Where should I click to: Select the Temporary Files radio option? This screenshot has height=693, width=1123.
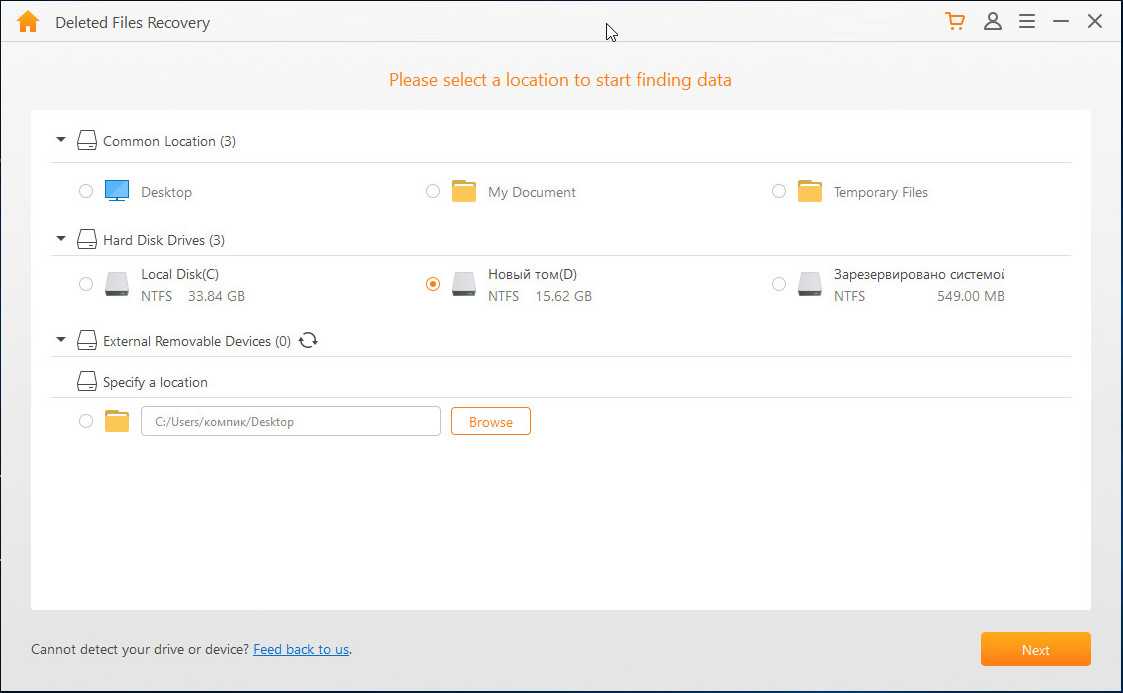tap(779, 191)
